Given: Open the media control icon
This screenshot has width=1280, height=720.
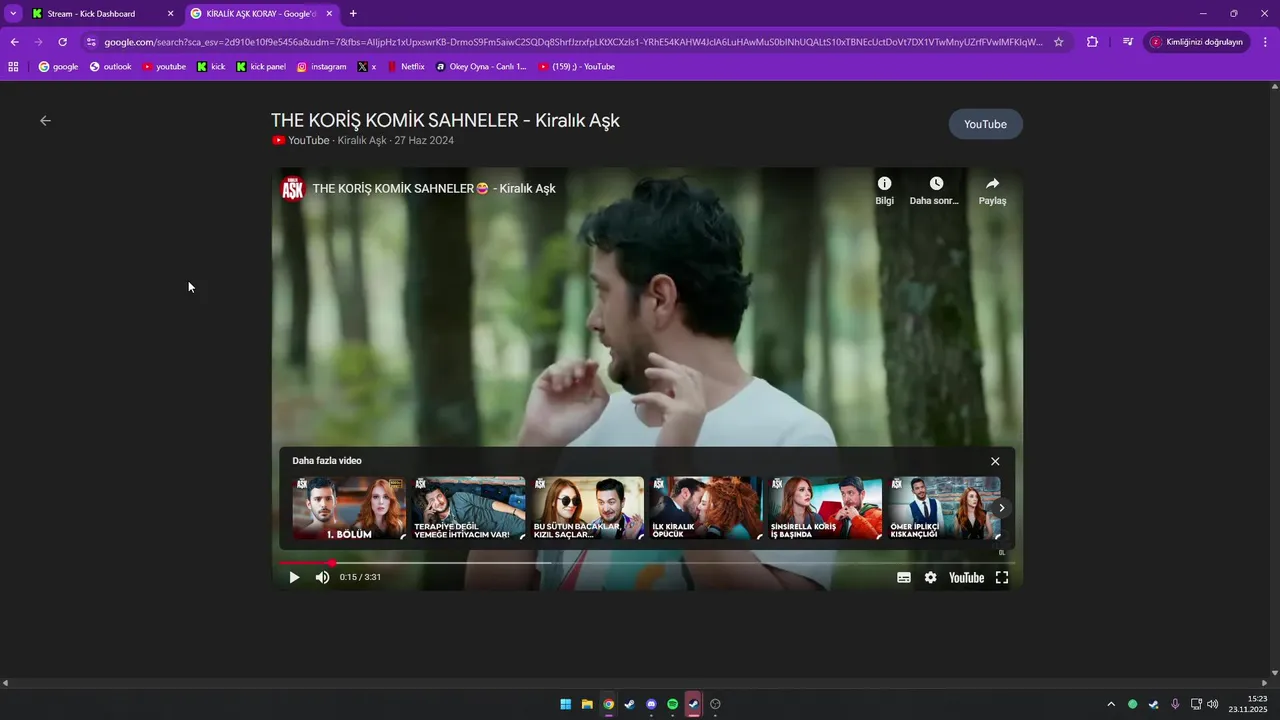Looking at the screenshot, I should tap(1128, 42).
